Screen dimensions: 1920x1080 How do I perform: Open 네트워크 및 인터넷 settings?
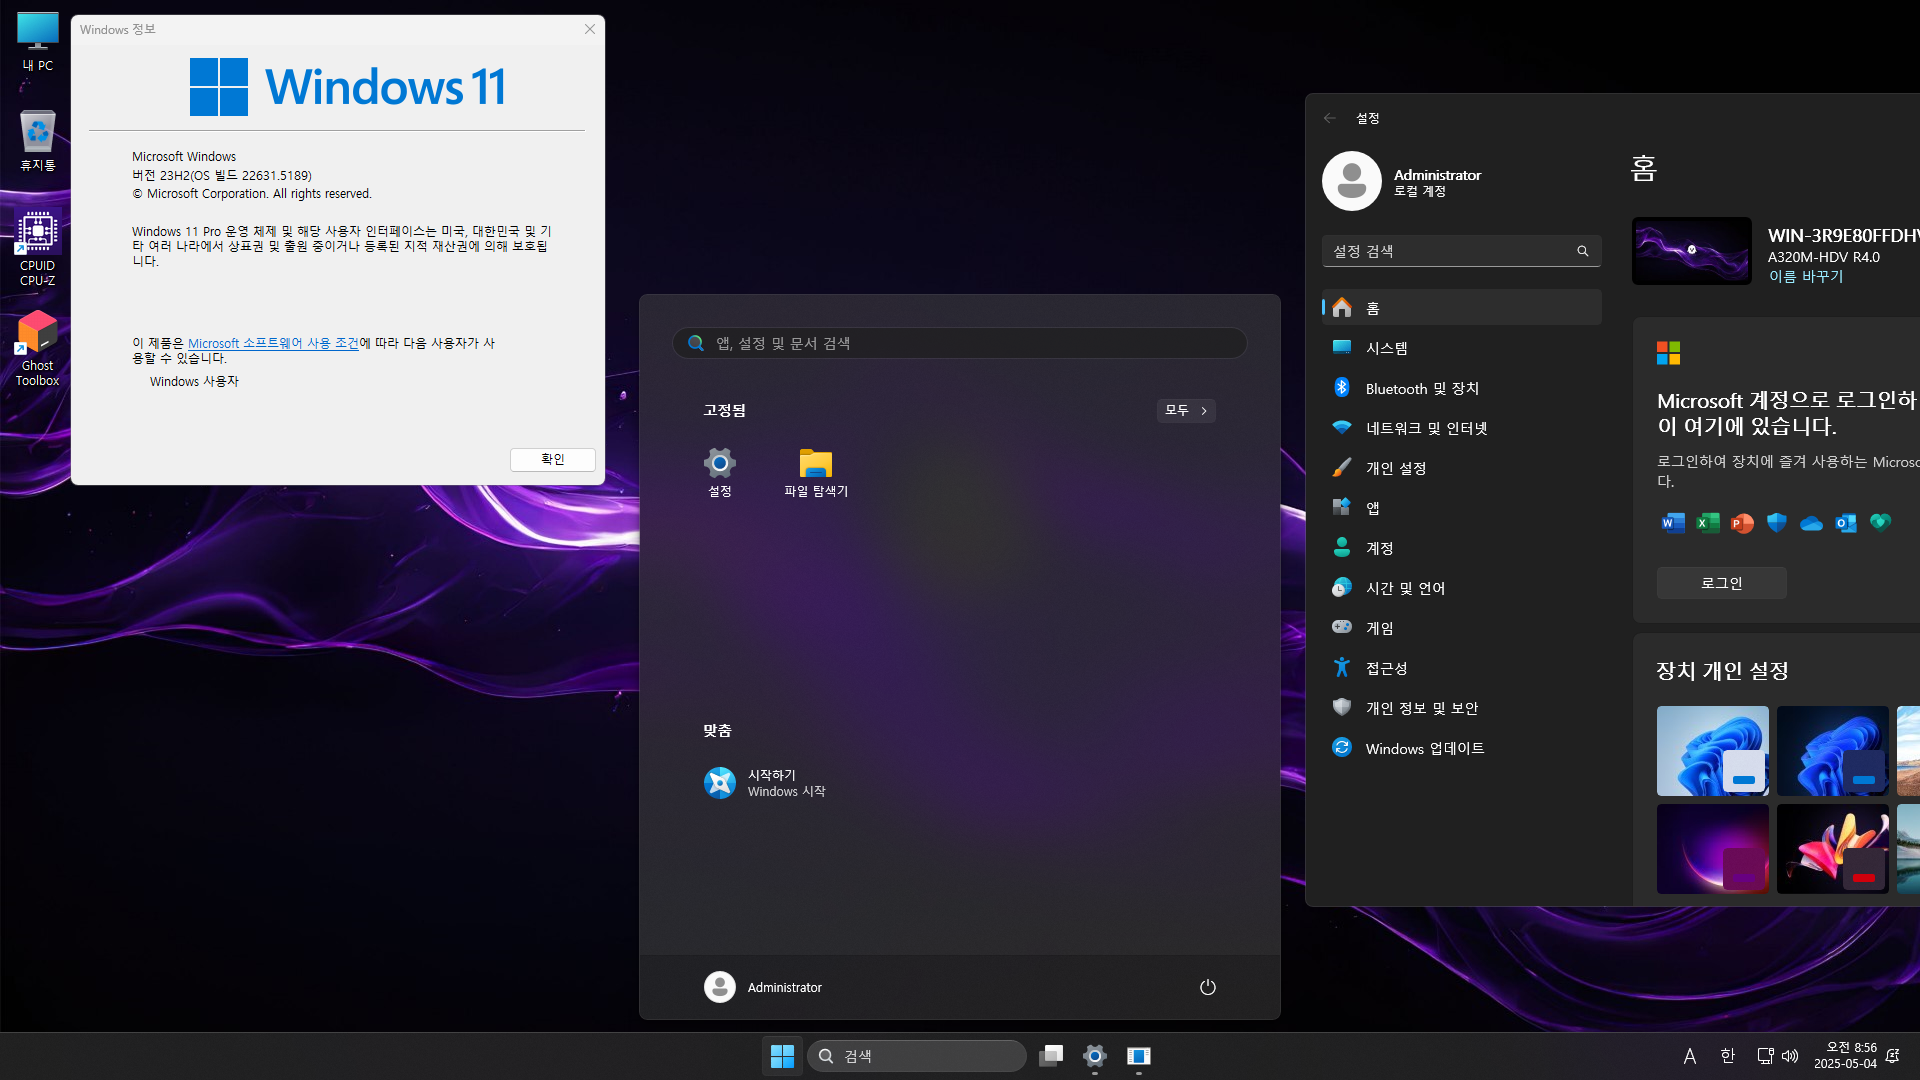click(x=1462, y=428)
